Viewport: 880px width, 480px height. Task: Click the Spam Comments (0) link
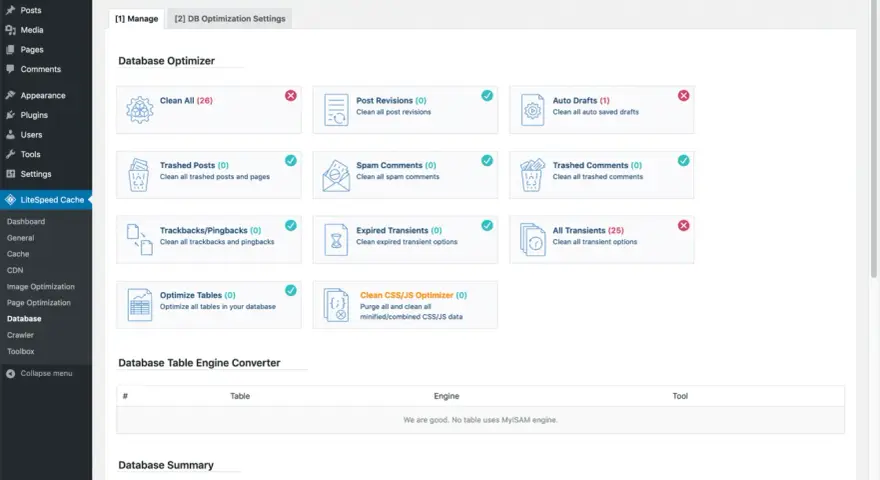396,165
